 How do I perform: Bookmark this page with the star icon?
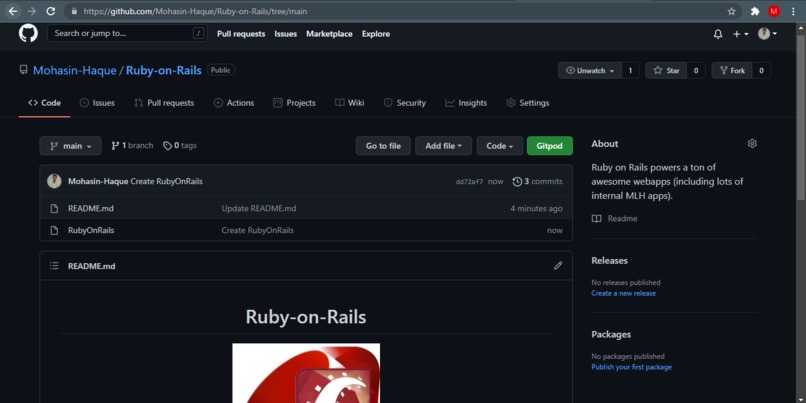(x=731, y=11)
